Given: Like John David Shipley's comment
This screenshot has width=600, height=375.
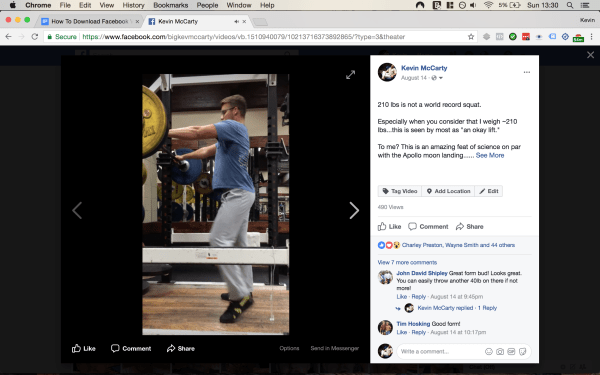Looking at the screenshot, I should (401, 297).
